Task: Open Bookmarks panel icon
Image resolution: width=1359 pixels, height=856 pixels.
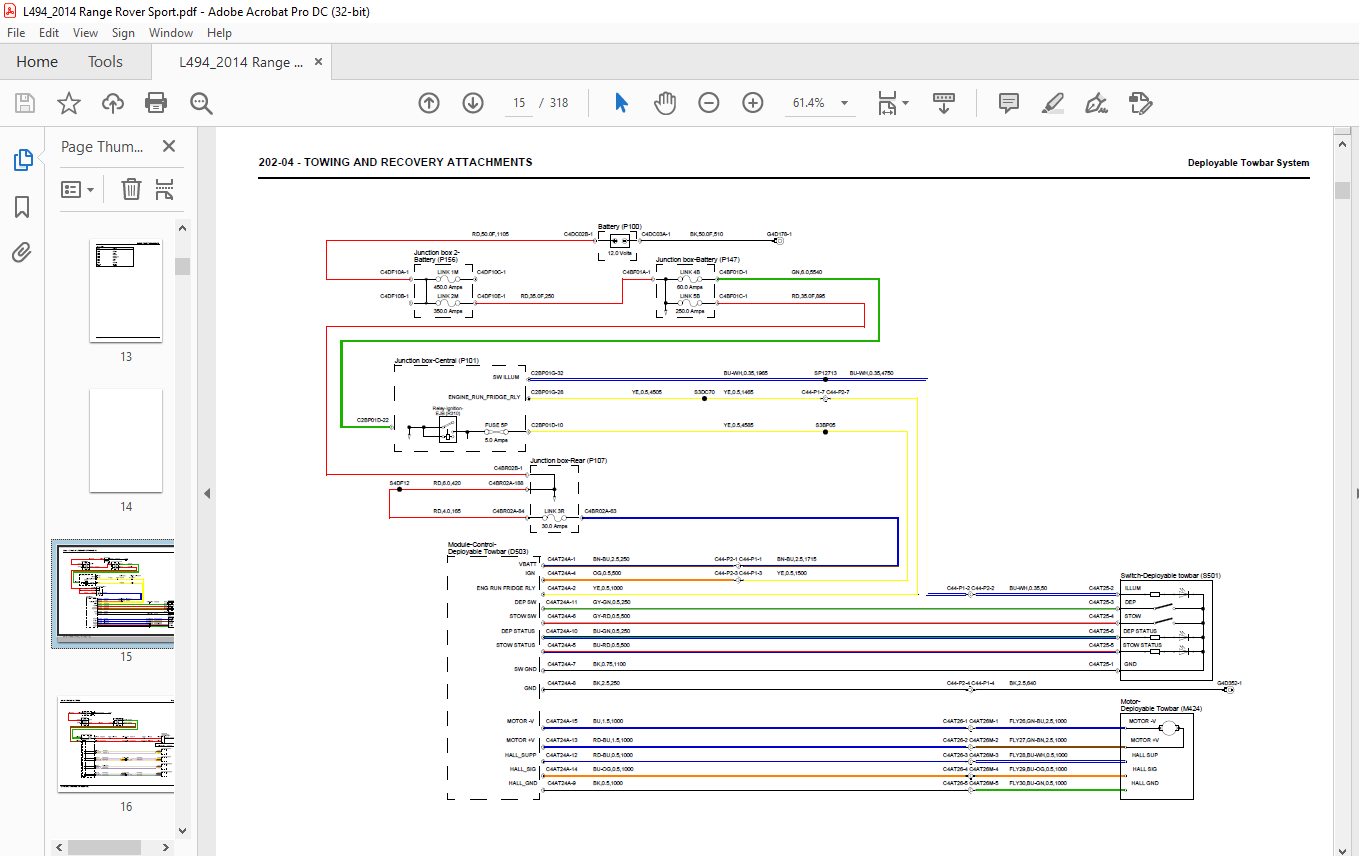Action: [22, 207]
